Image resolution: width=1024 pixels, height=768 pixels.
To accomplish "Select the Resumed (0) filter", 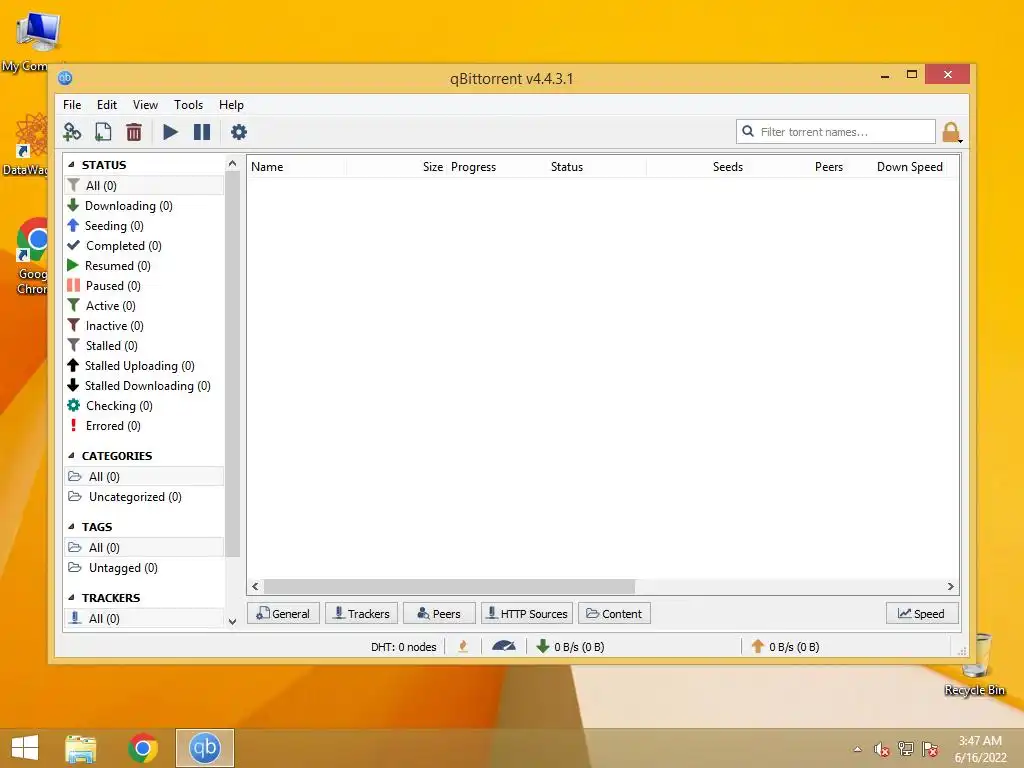I will (x=144, y=266).
